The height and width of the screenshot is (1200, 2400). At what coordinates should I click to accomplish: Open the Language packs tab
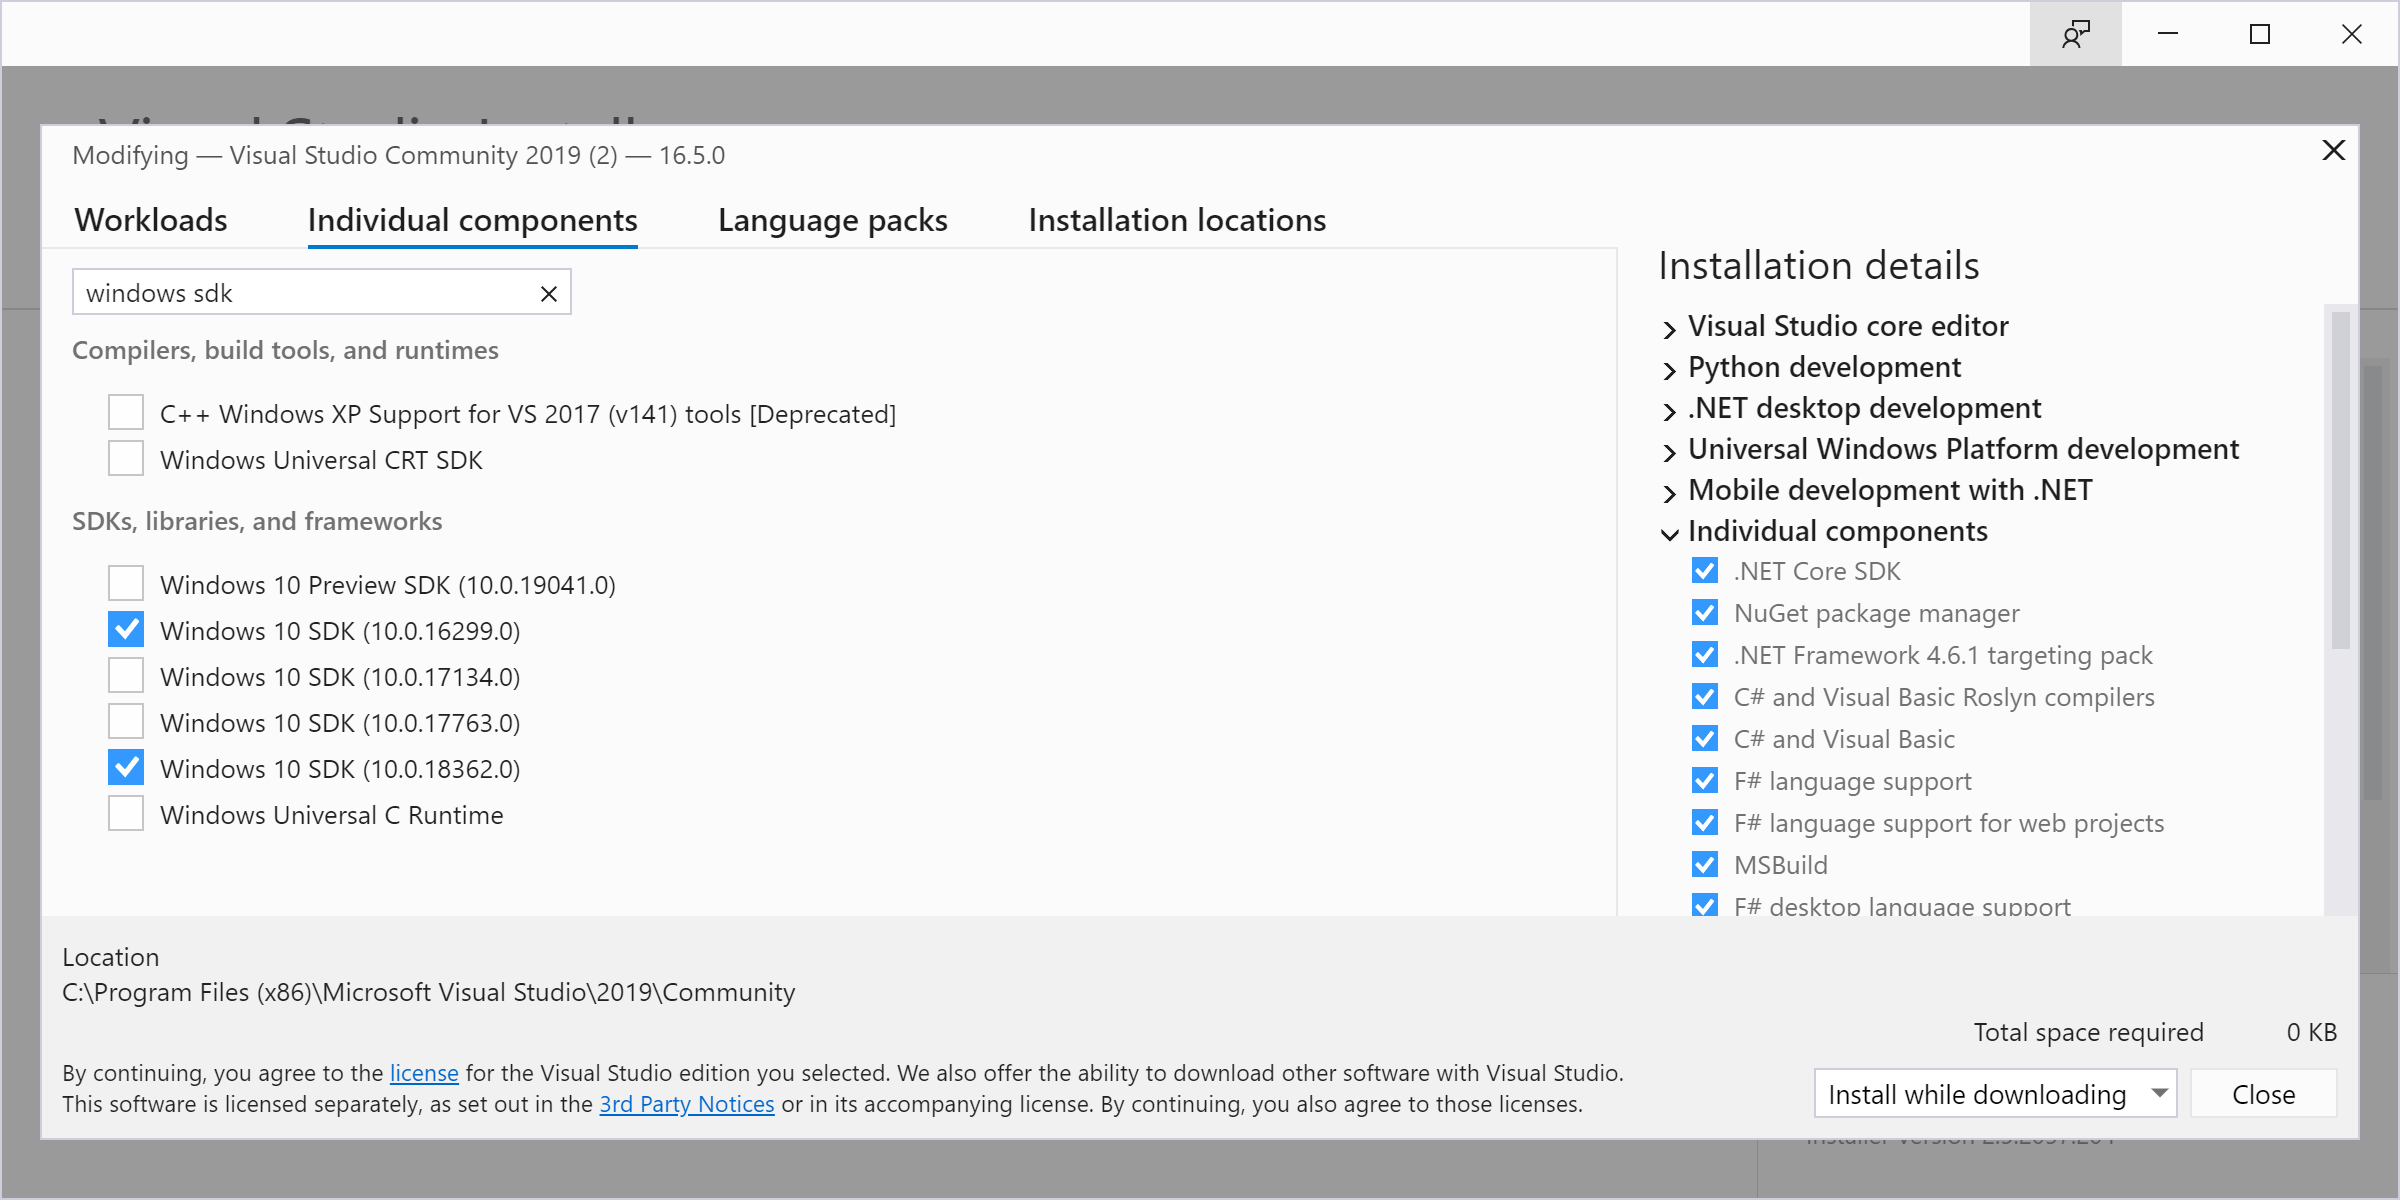pyautogui.click(x=832, y=219)
